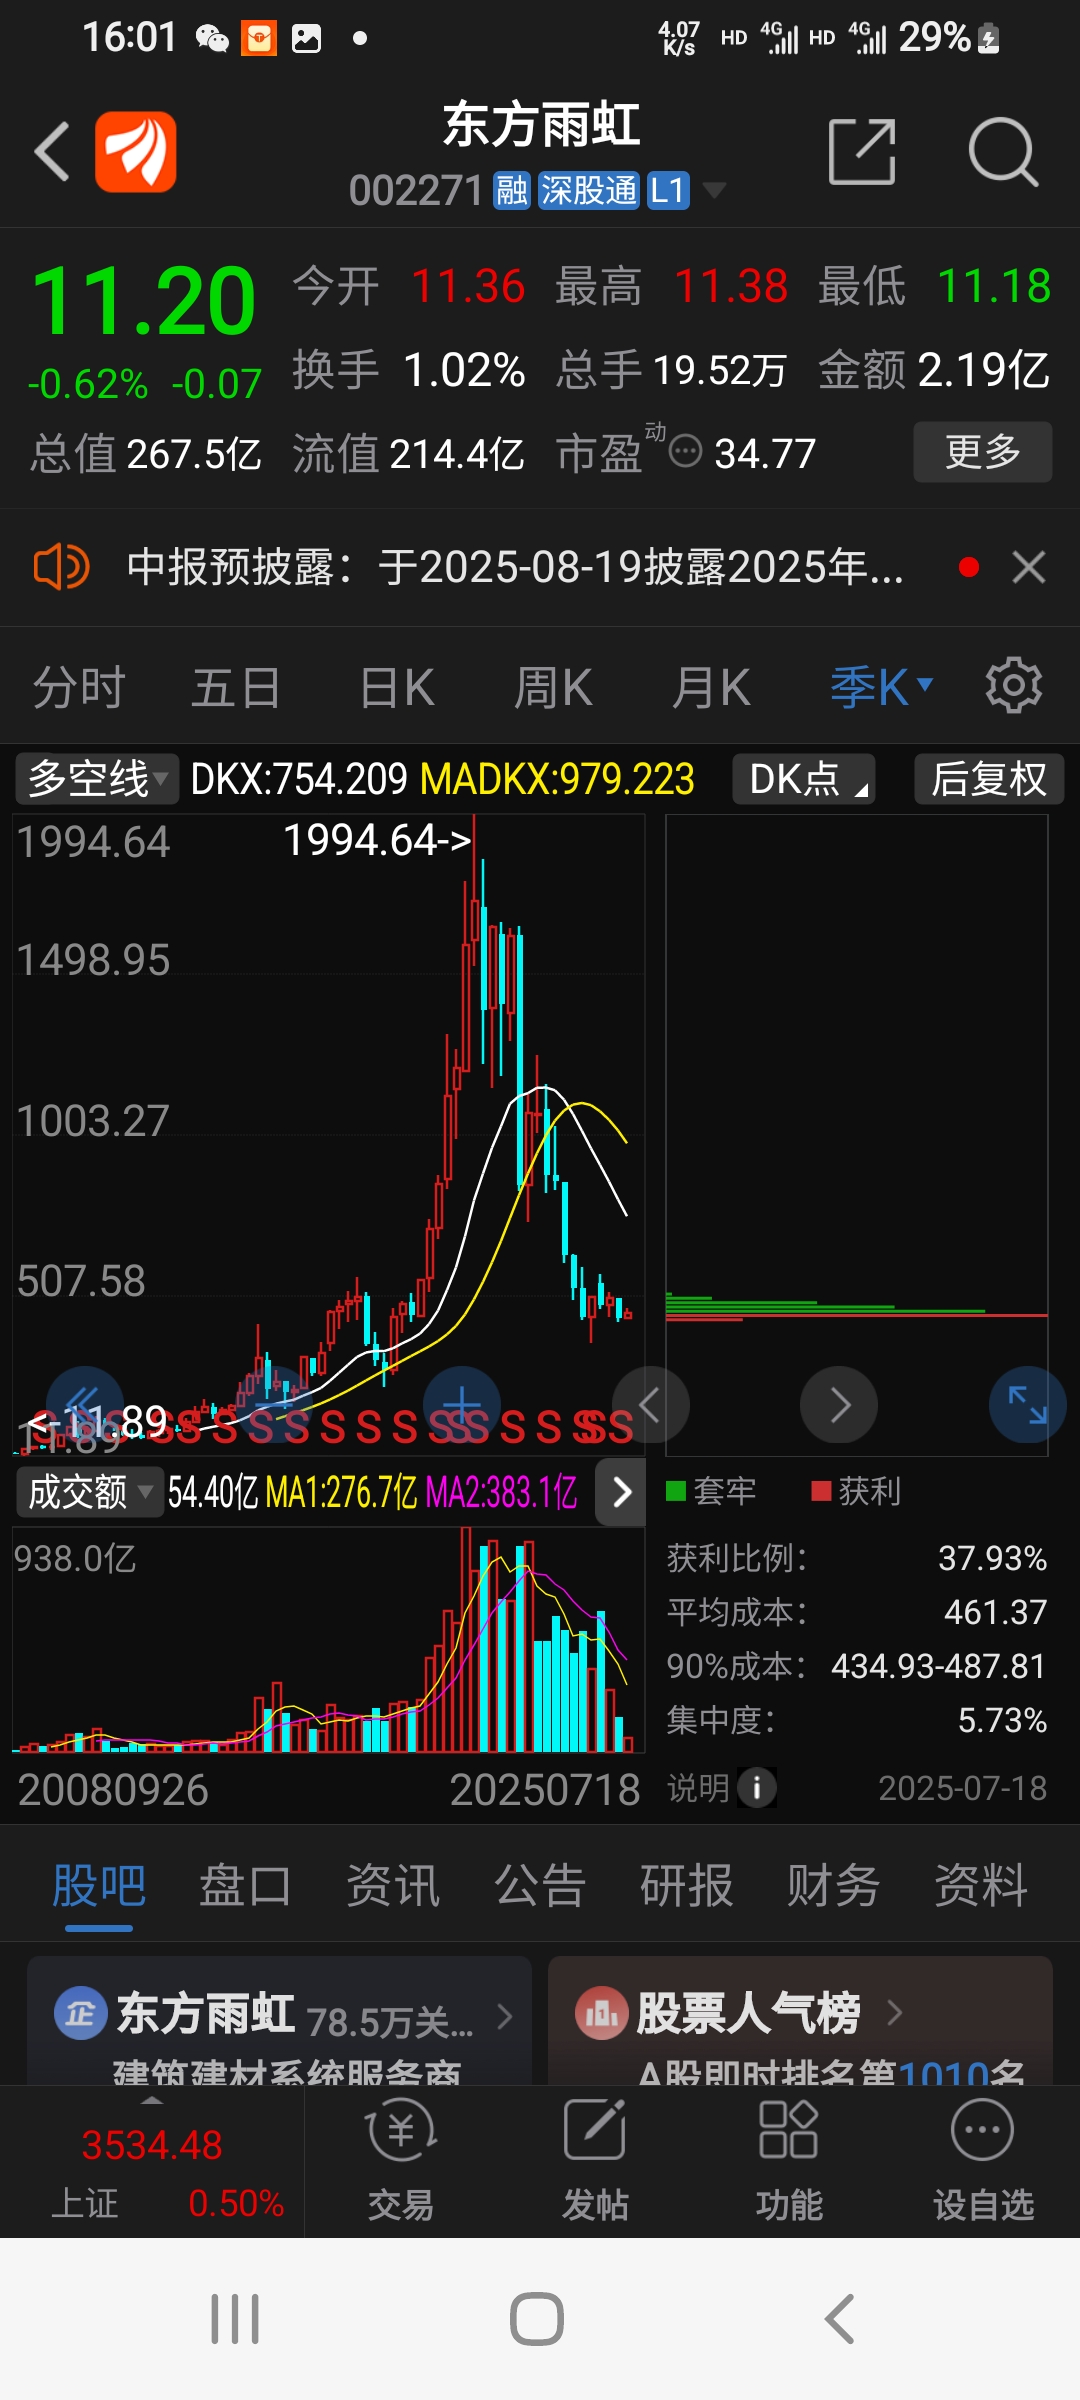Switch to 周K chart tab
The height and width of the screenshot is (2400, 1080).
(x=553, y=687)
